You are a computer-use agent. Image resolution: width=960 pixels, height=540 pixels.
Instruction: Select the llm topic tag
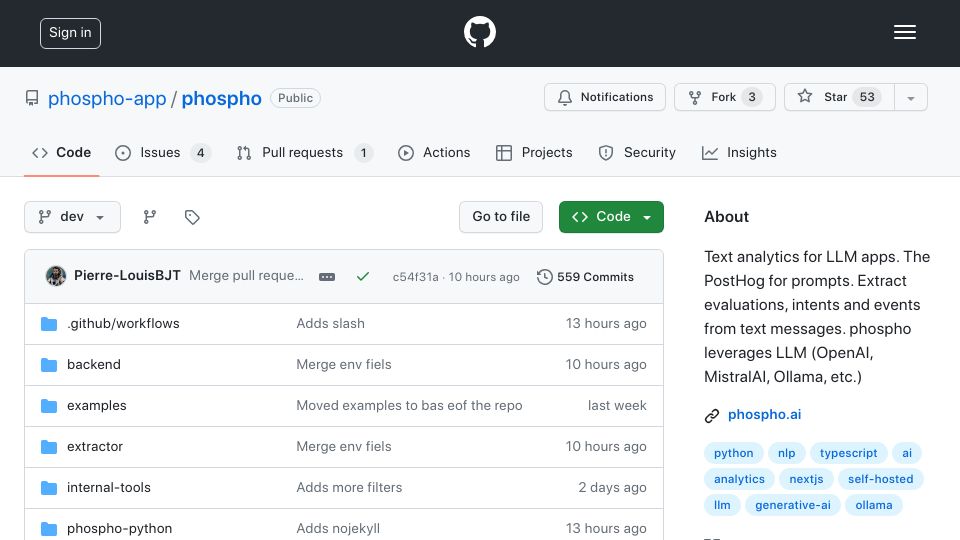click(x=722, y=505)
